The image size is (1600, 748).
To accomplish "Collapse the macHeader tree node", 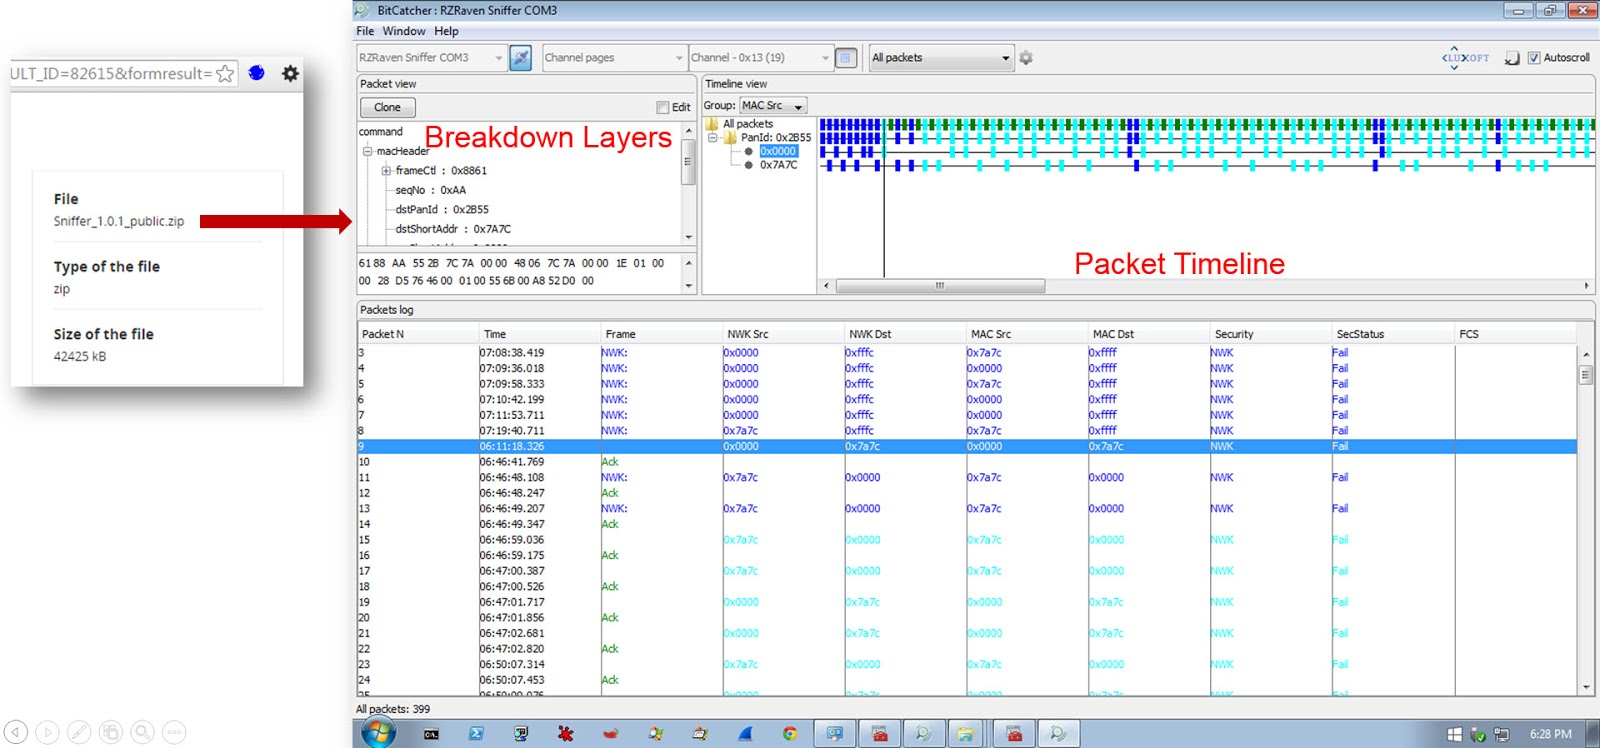I will (x=367, y=151).
